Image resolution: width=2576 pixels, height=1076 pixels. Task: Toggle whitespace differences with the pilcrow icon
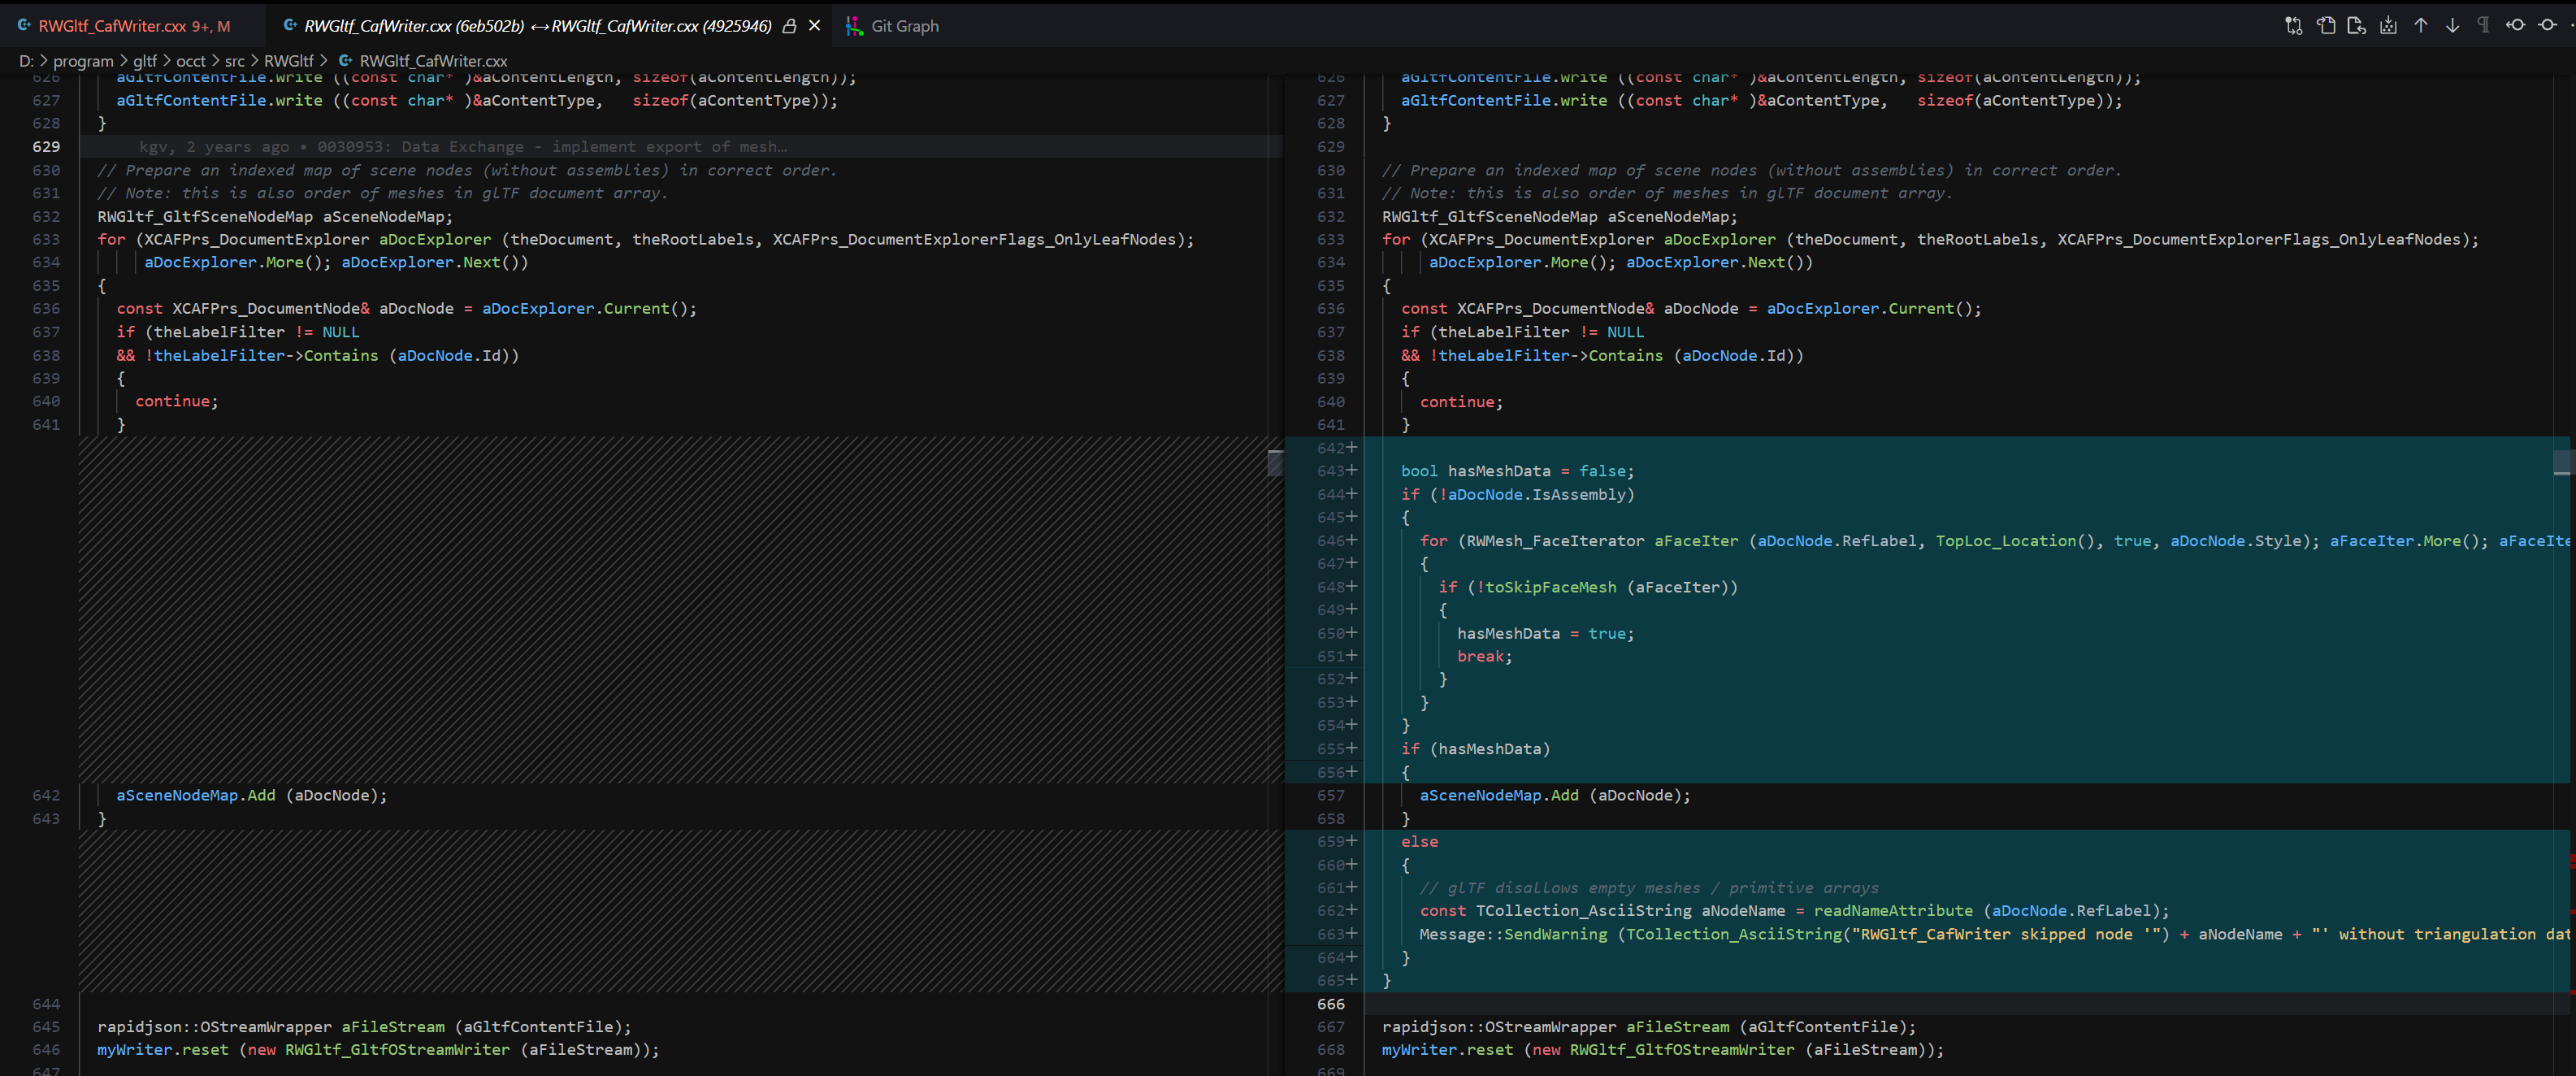pyautogui.click(x=2483, y=25)
